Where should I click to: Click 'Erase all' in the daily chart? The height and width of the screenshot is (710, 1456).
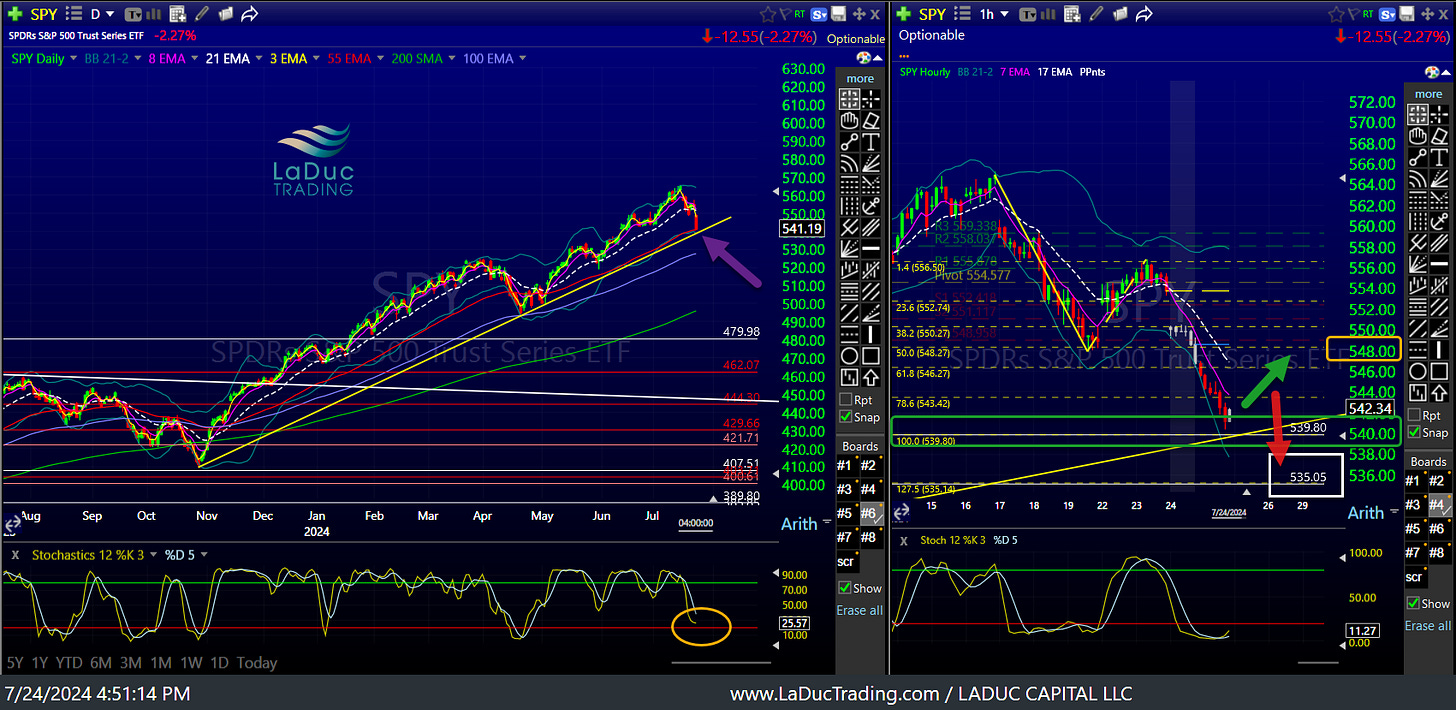[x=860, y=610]
